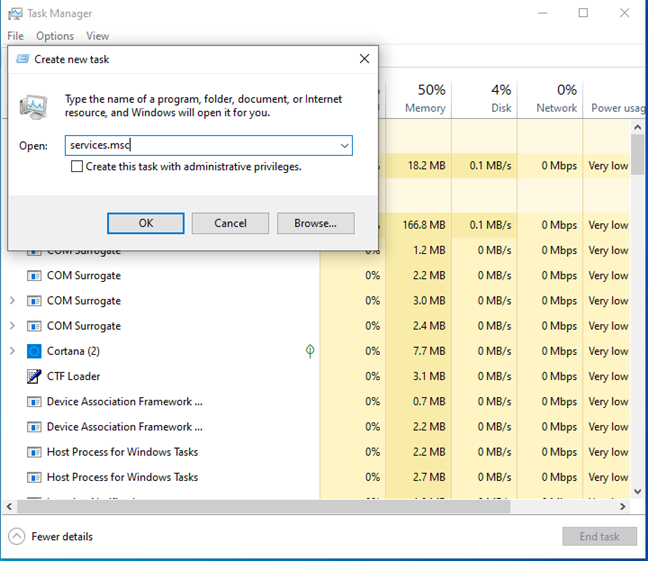The width and height of the screenshot is (648, 561).
Task: Open the File menu
Action: 15,36
